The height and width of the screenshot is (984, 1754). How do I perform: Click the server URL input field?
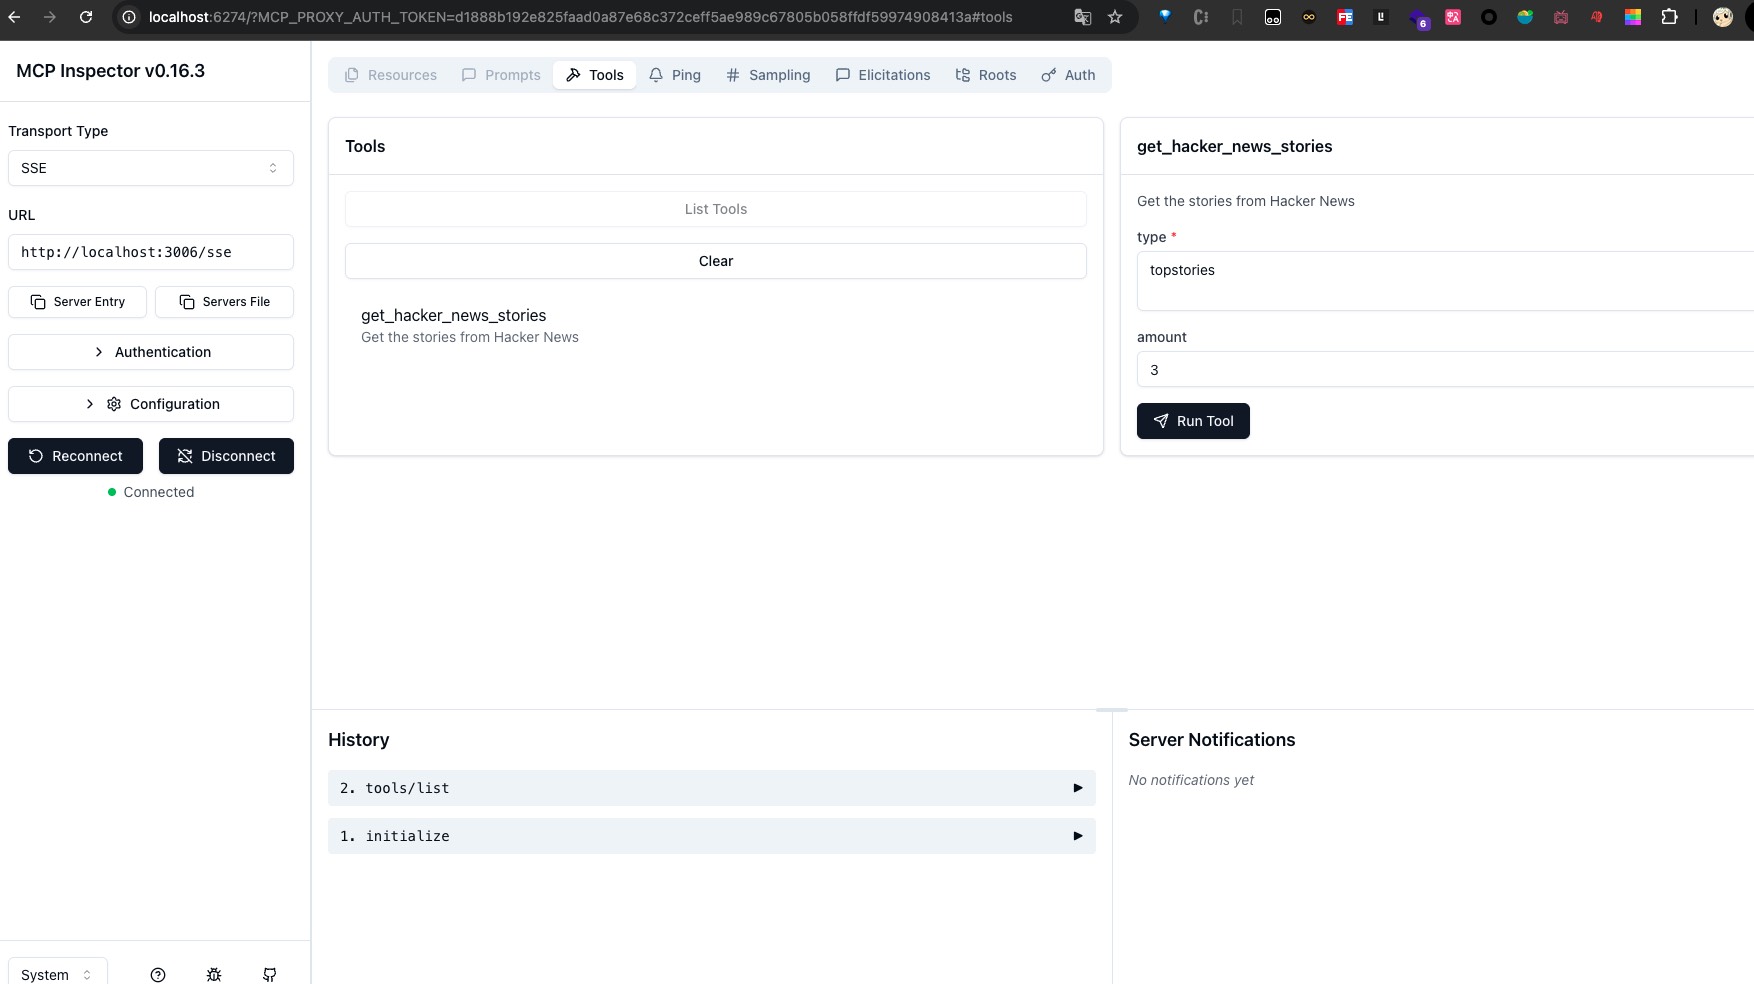click(151, 252)
